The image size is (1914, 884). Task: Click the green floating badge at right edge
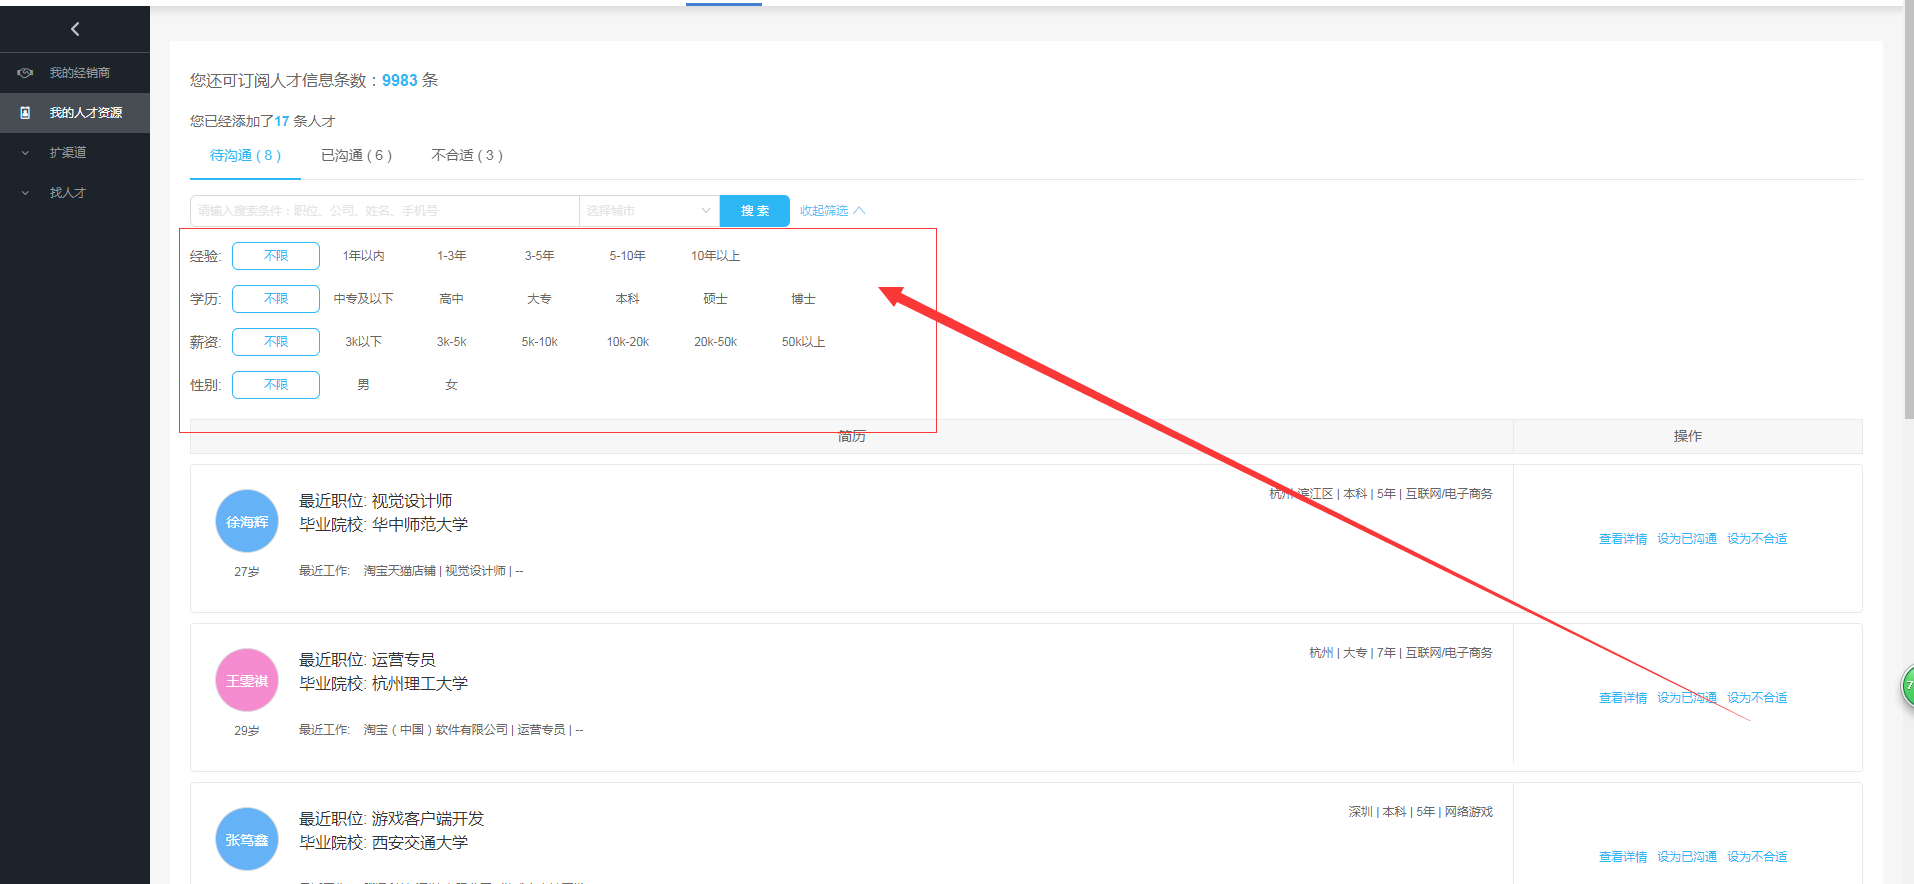pos(1907,687)
